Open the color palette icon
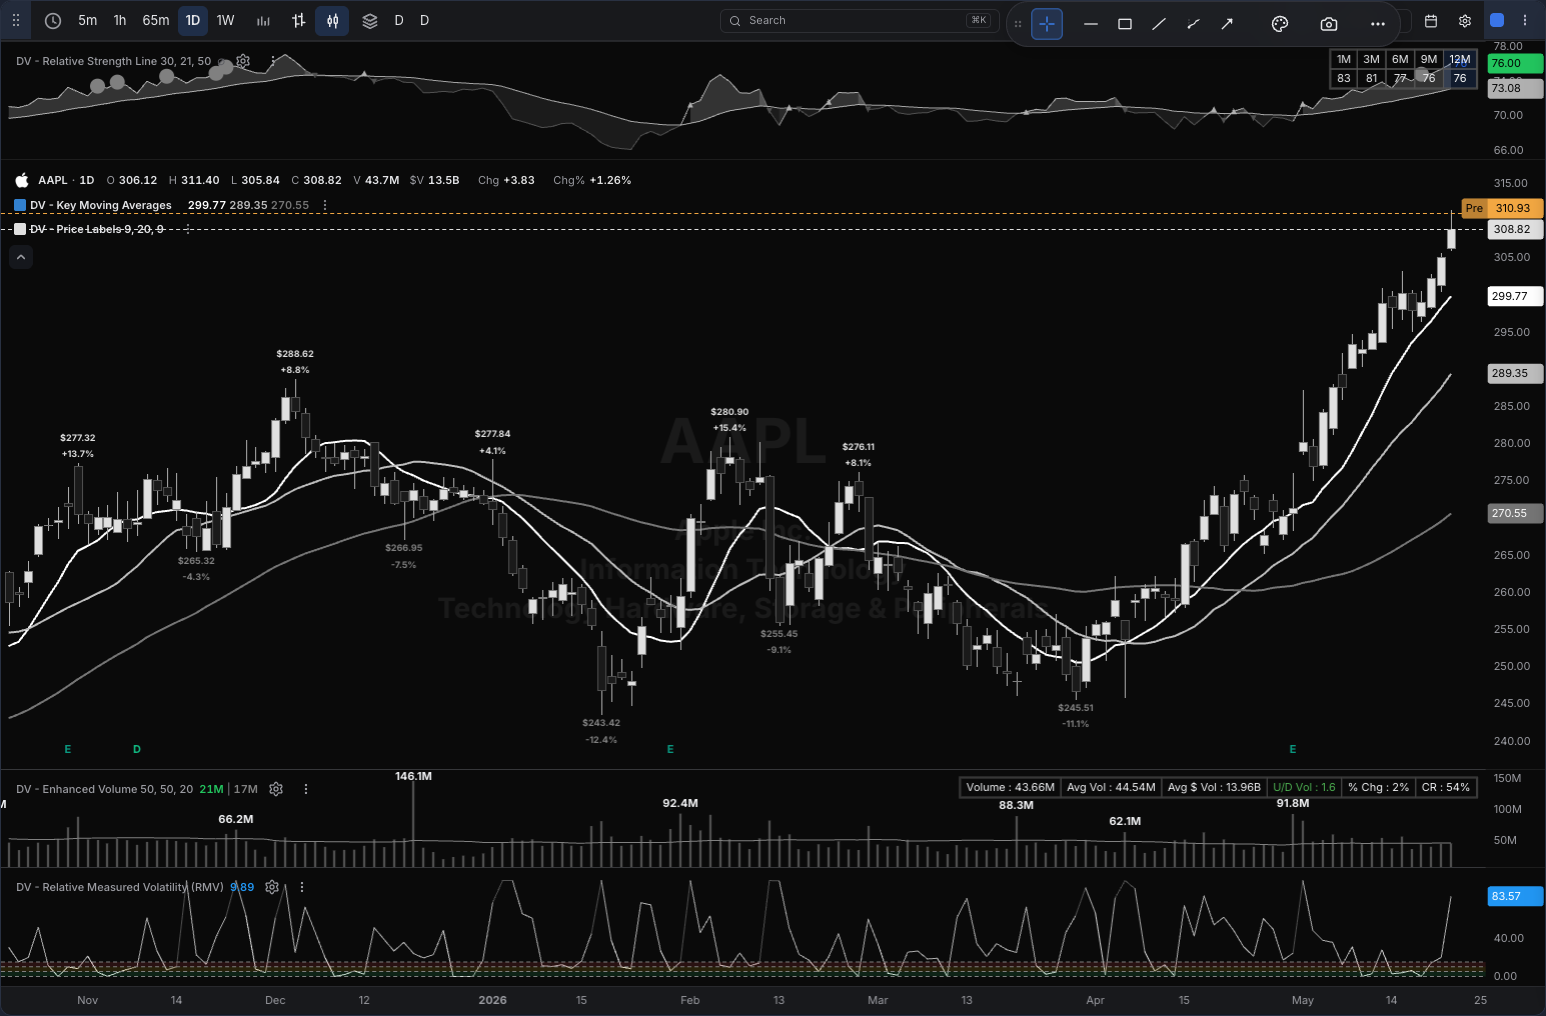This screenshot has height=1016, width=1546. (1280, 24)
